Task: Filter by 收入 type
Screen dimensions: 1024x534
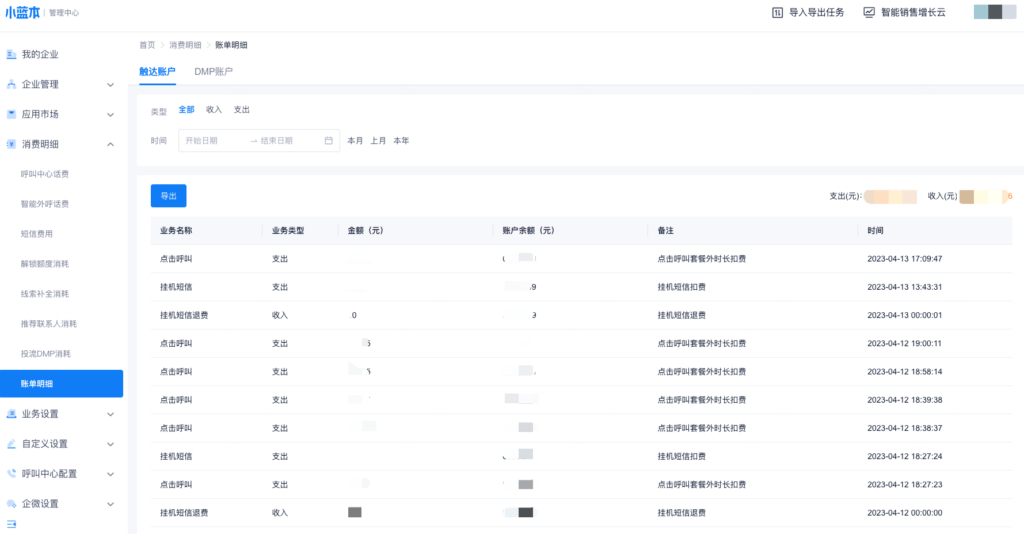Action: (214, 110)
